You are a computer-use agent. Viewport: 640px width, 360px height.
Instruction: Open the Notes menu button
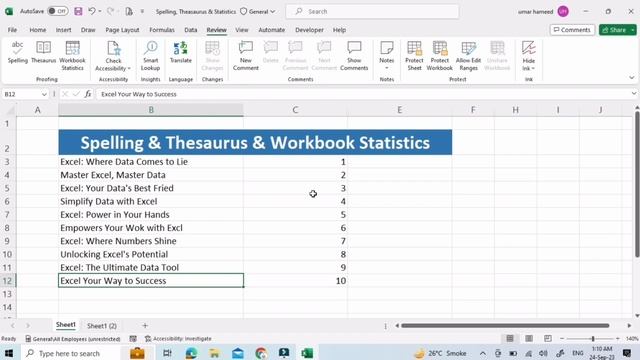pos(387,56)
